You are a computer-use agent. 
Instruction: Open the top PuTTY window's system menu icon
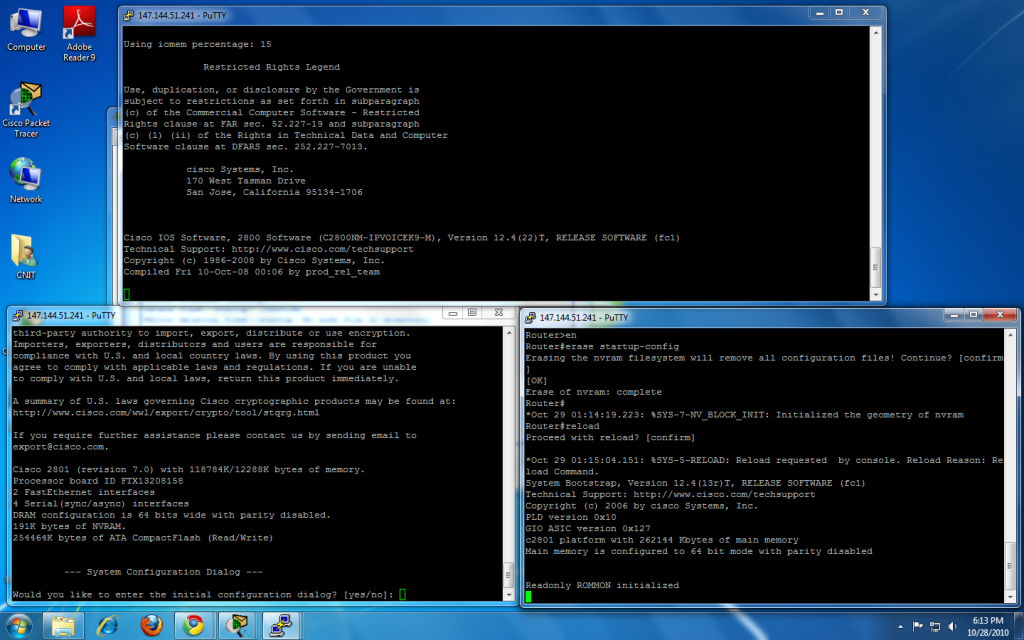128,14
